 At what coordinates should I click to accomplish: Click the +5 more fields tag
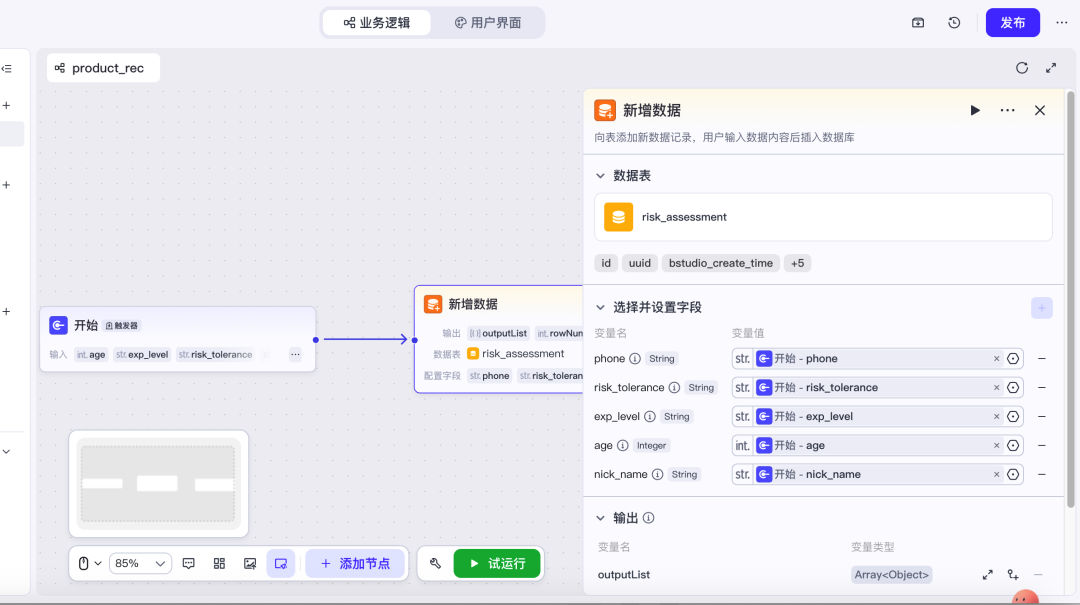tap(798, 263)
